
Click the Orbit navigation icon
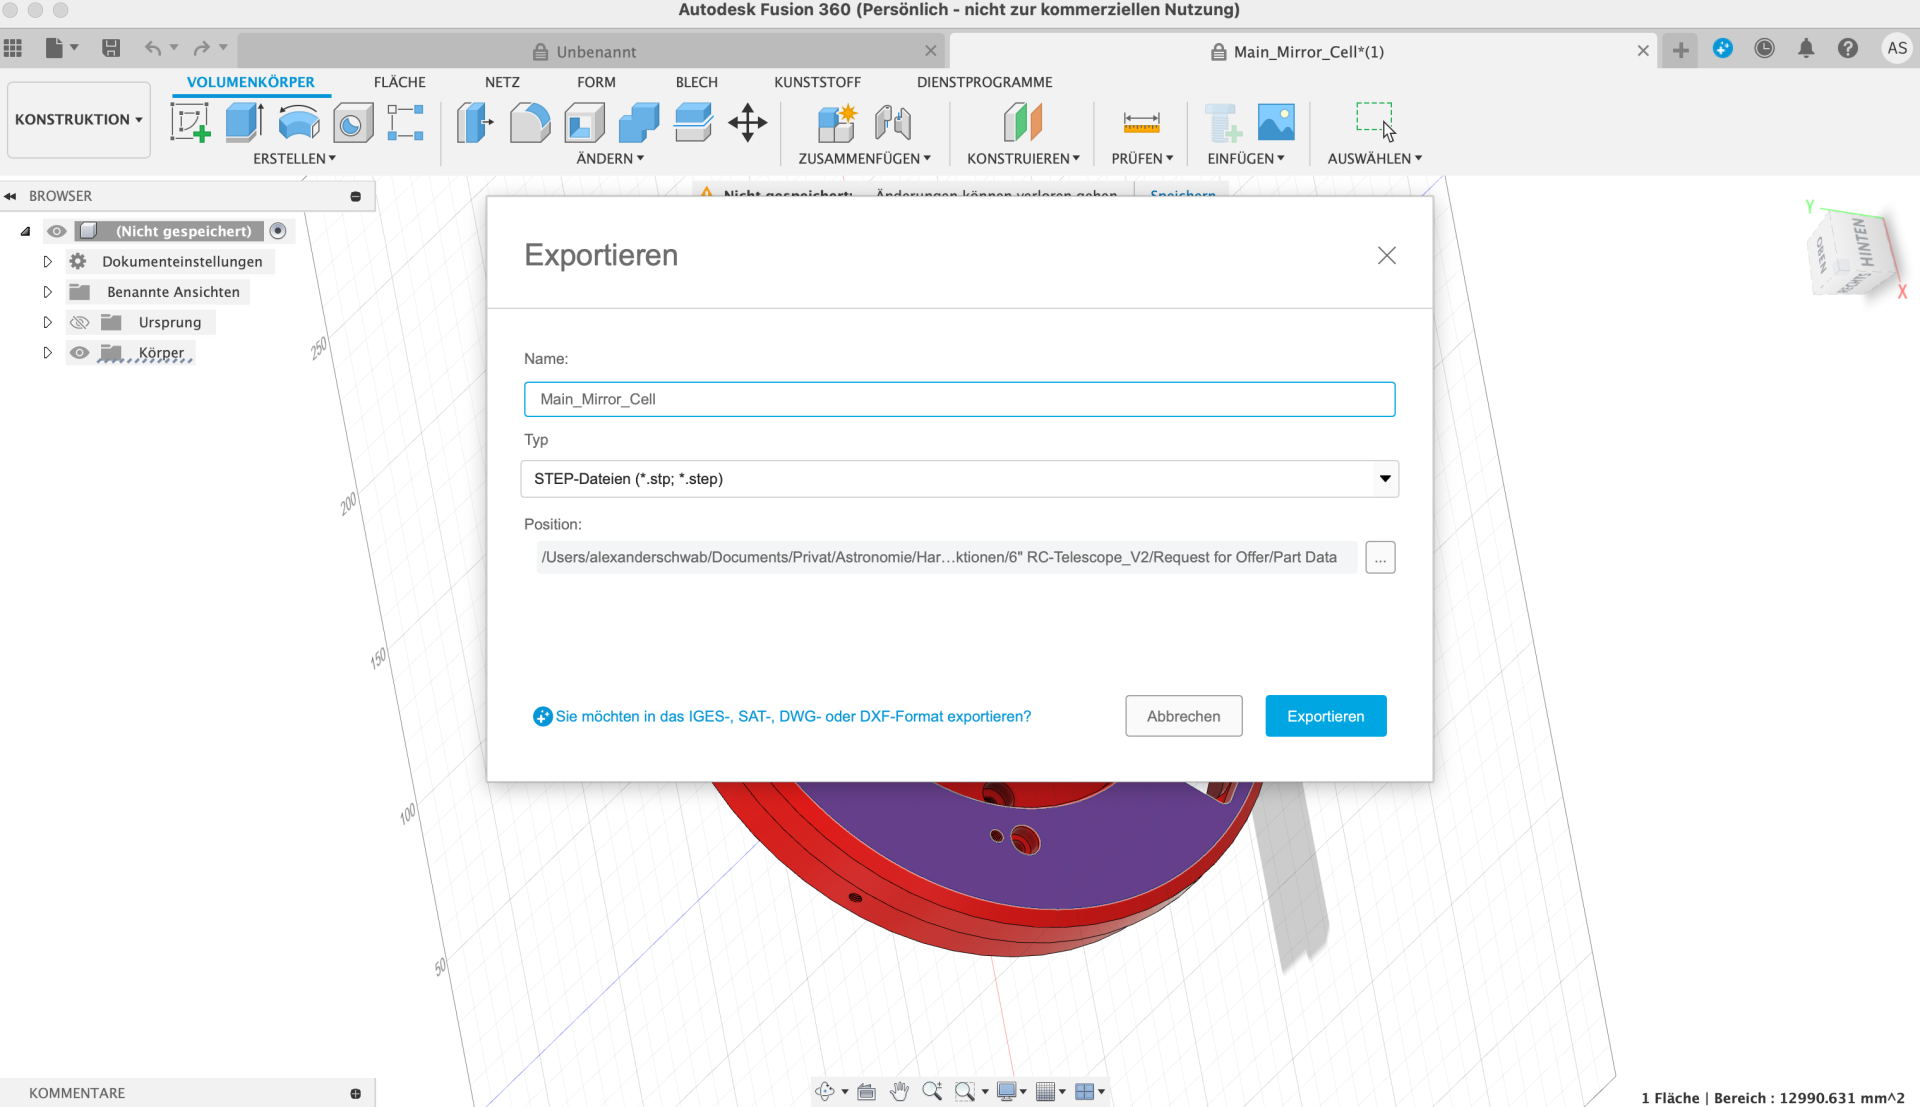825,1091
